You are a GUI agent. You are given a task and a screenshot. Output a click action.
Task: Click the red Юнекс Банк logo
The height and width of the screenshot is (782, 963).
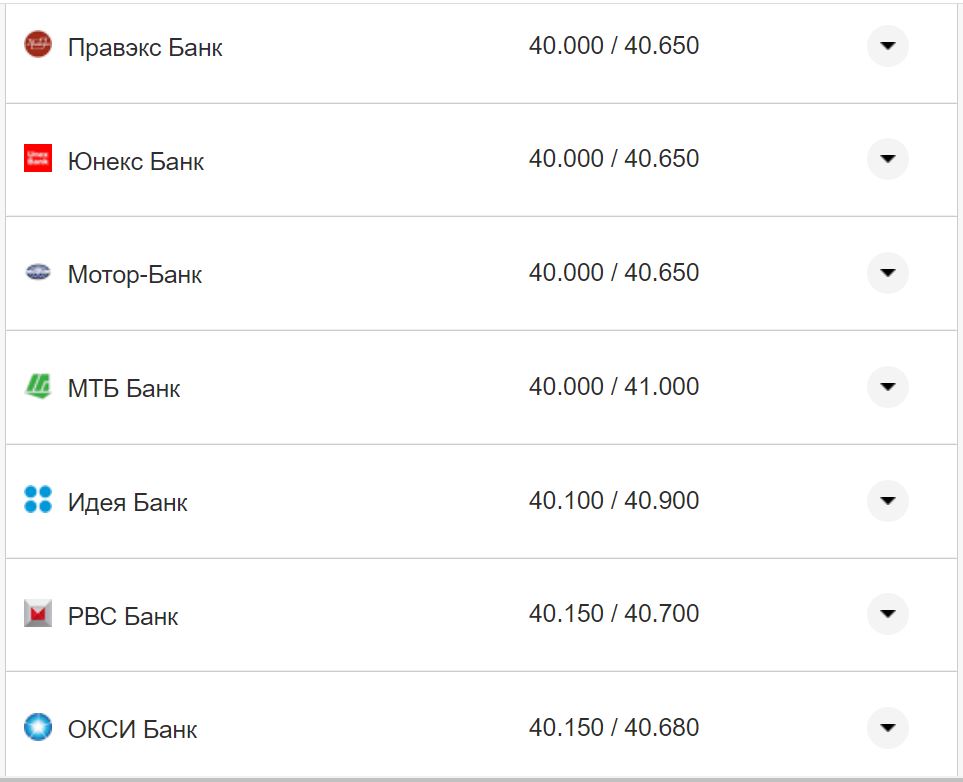(x=38, y=158)
